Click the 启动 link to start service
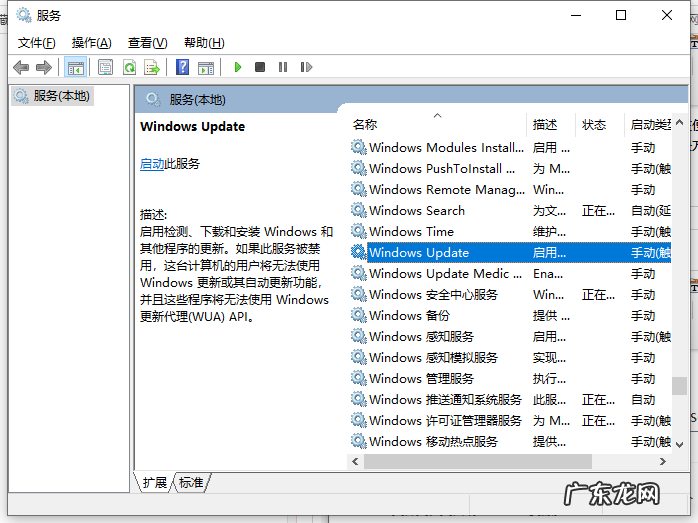Viewport: 698px width, 523px height. point(152,164)
